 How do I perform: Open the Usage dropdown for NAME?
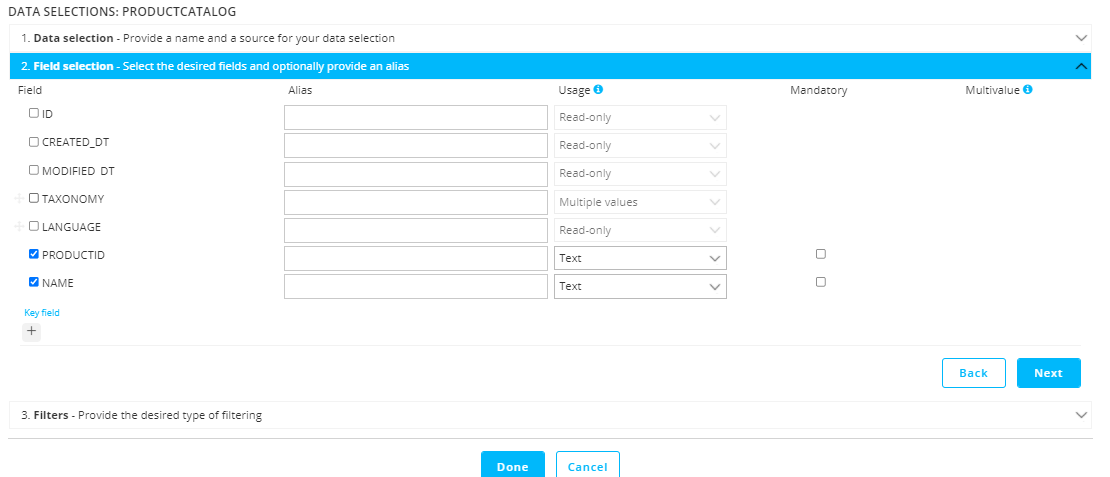(x=640, y=286)
